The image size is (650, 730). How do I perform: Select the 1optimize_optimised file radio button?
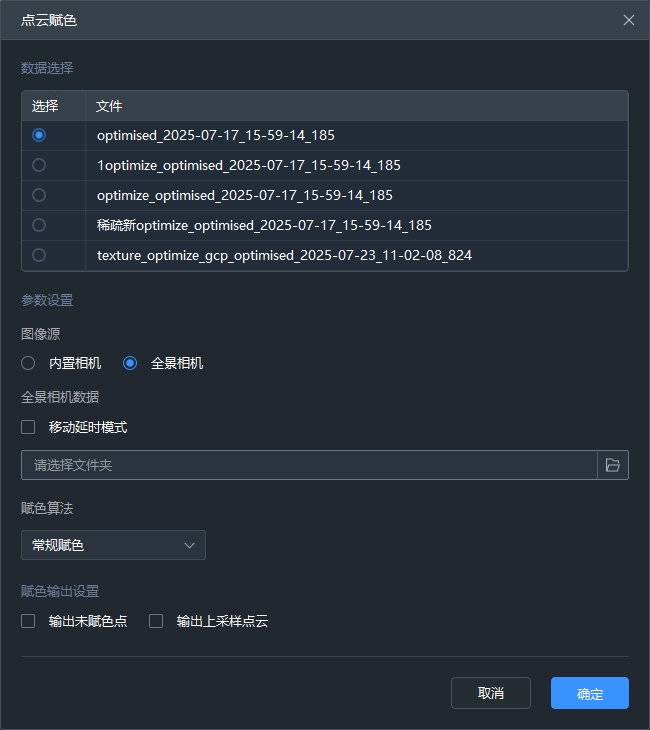pos(39,165)
